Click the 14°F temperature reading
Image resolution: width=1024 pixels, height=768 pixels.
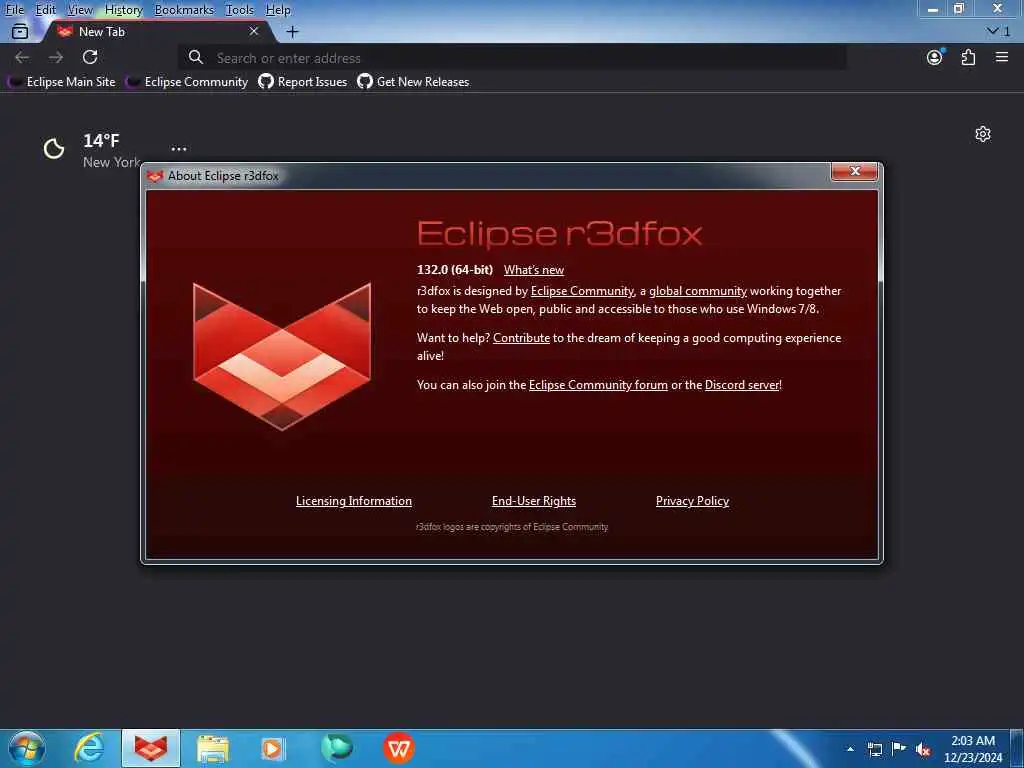101,140
